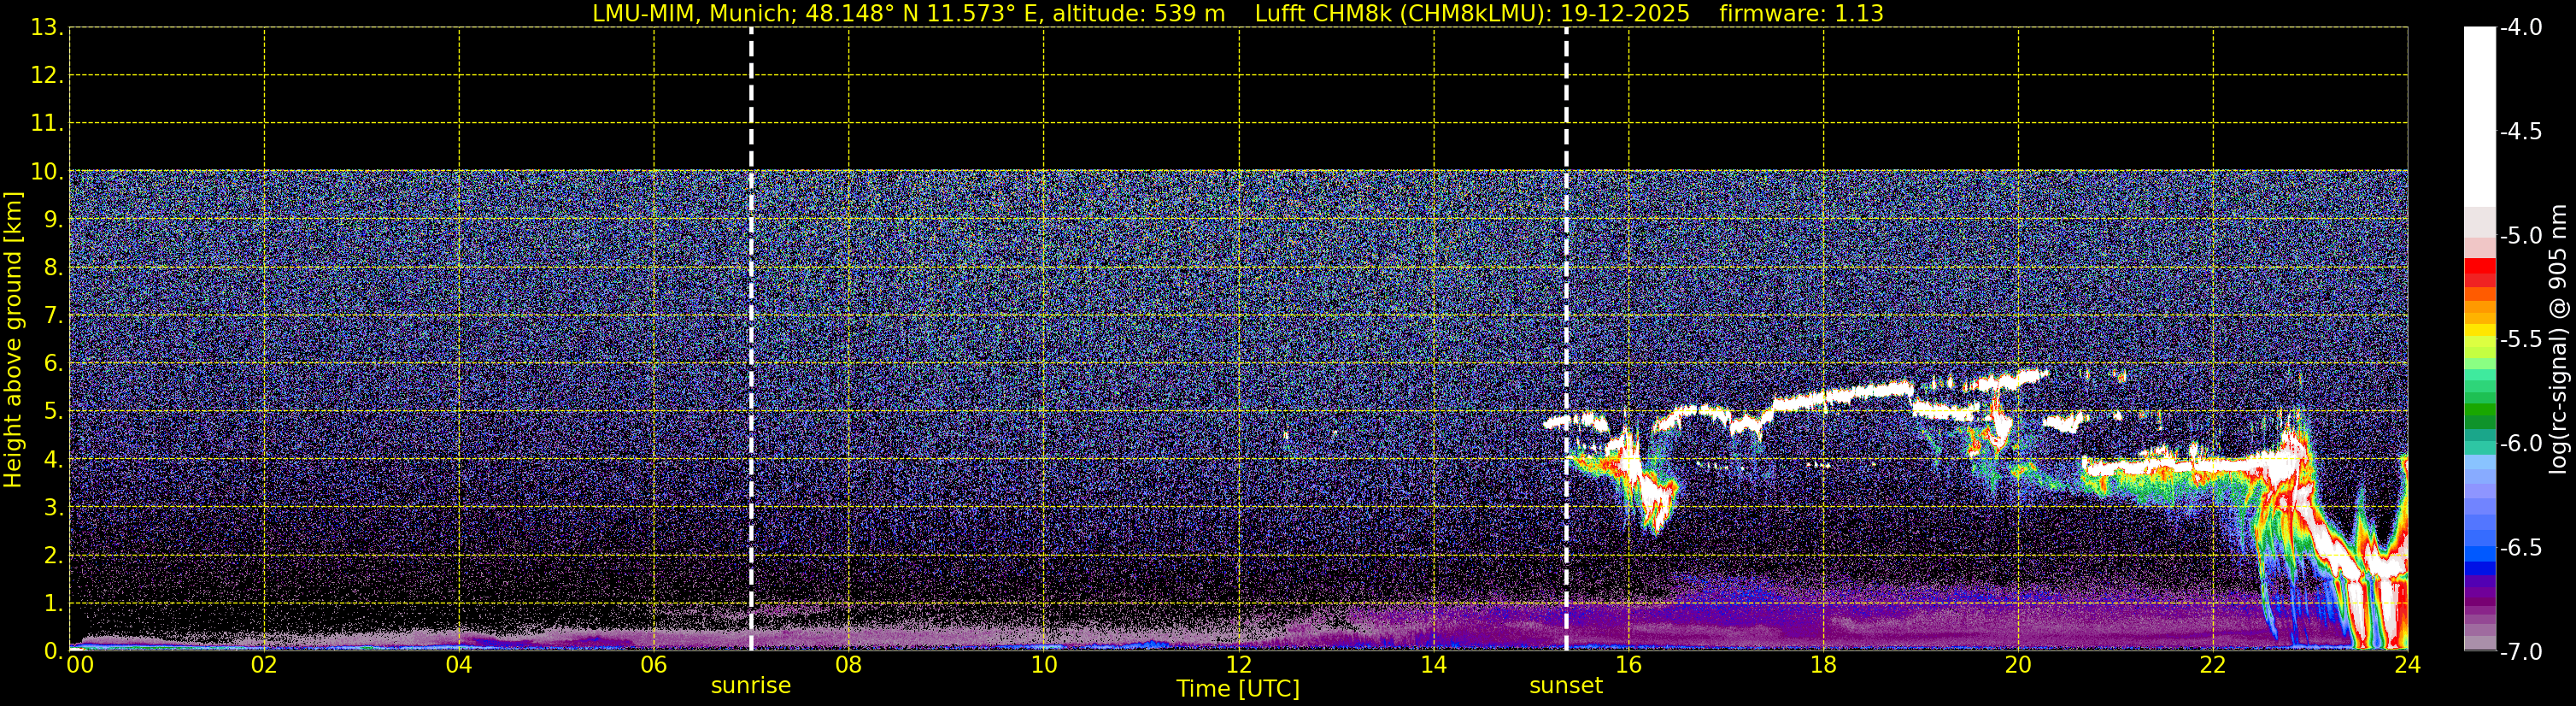The image size is (2576, 706).
Task: Click time axis tick label '22'
Action: tap(2213, 665)
